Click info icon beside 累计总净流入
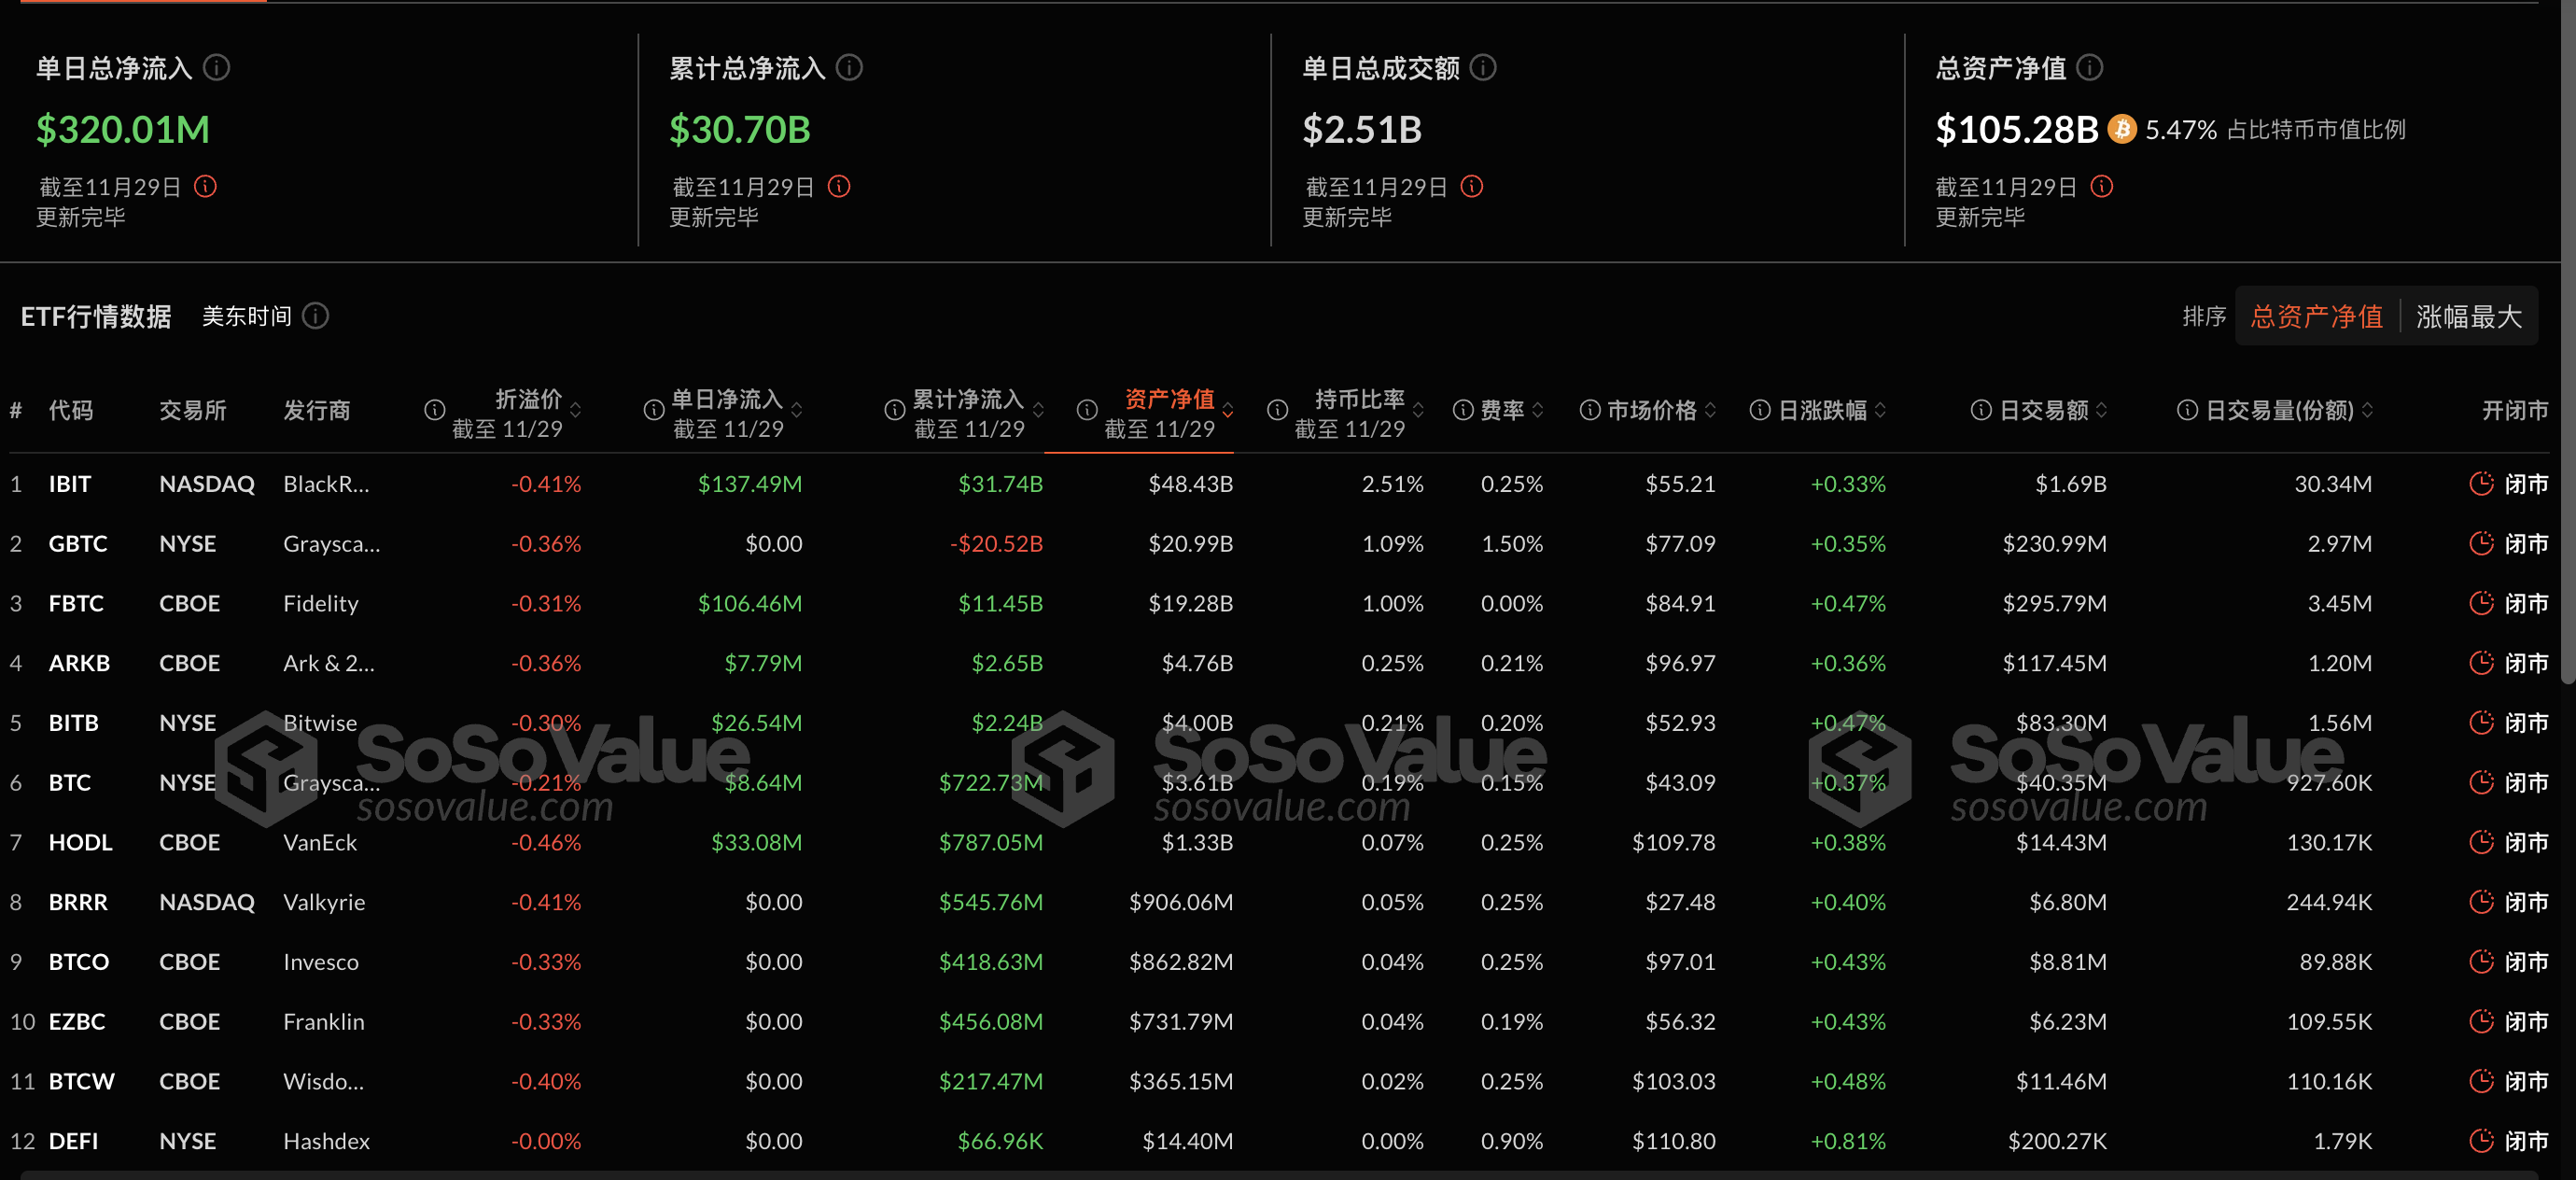The width and height of the screenshot is (2576, 1180). click(x=849, y=67)
